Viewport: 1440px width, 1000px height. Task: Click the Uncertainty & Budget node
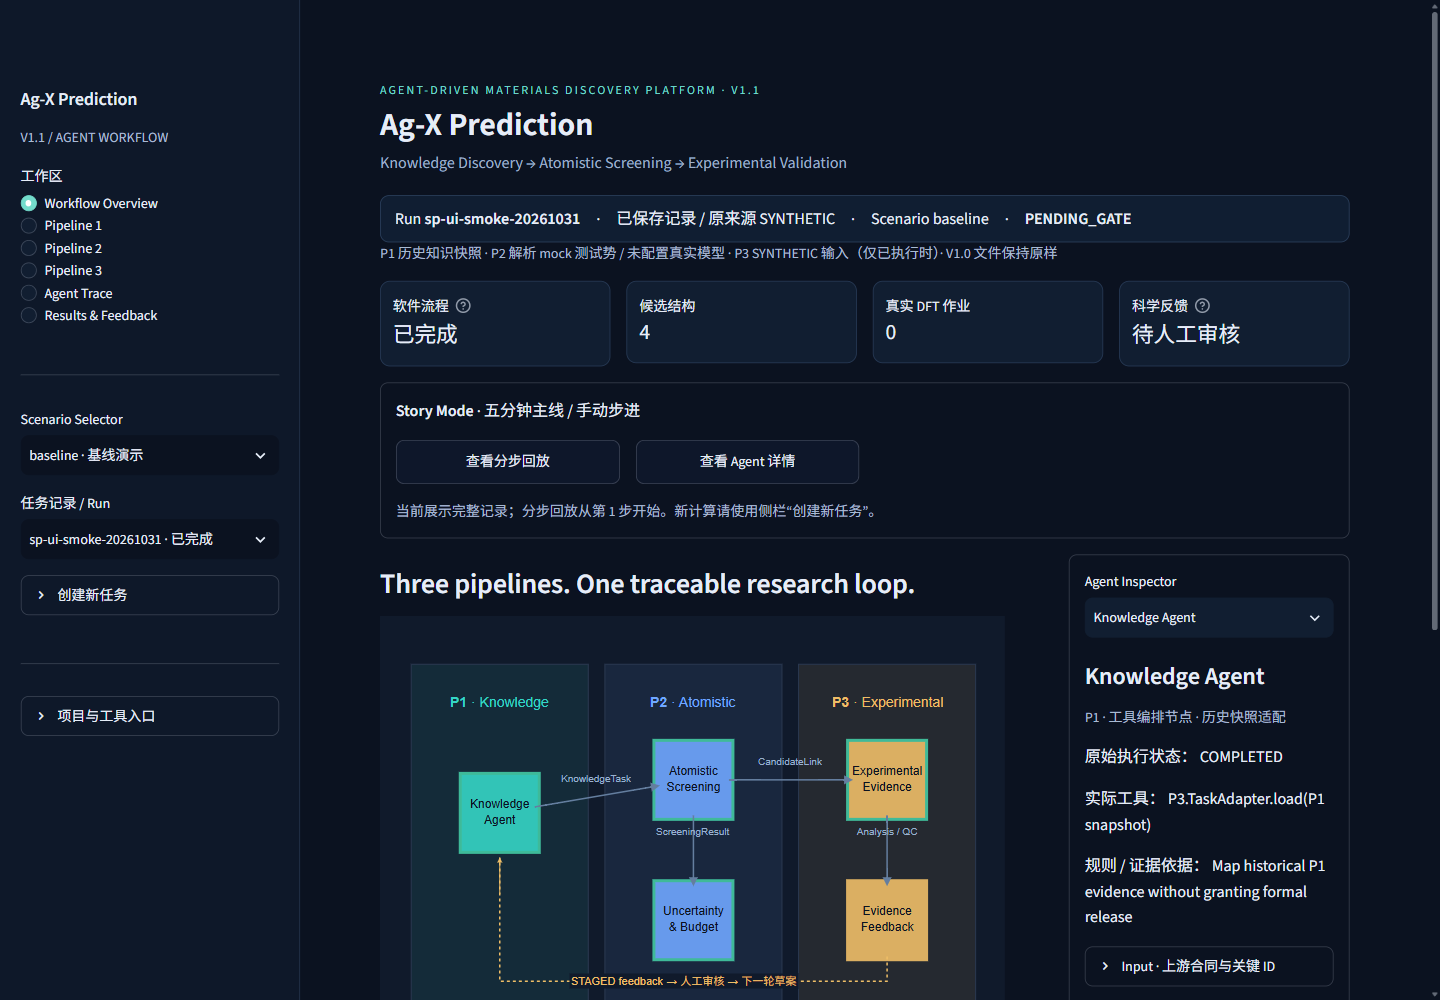click(x=693, y=920)
